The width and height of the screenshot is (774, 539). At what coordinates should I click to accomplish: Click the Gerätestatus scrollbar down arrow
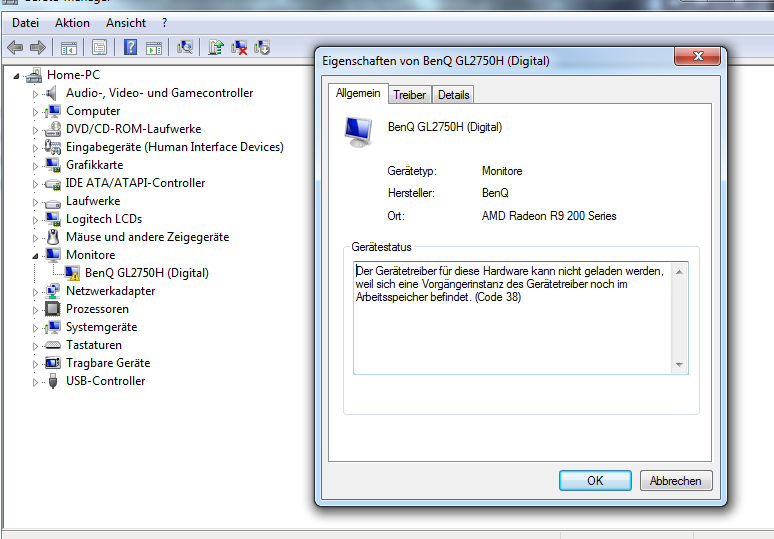pos(679,364)
